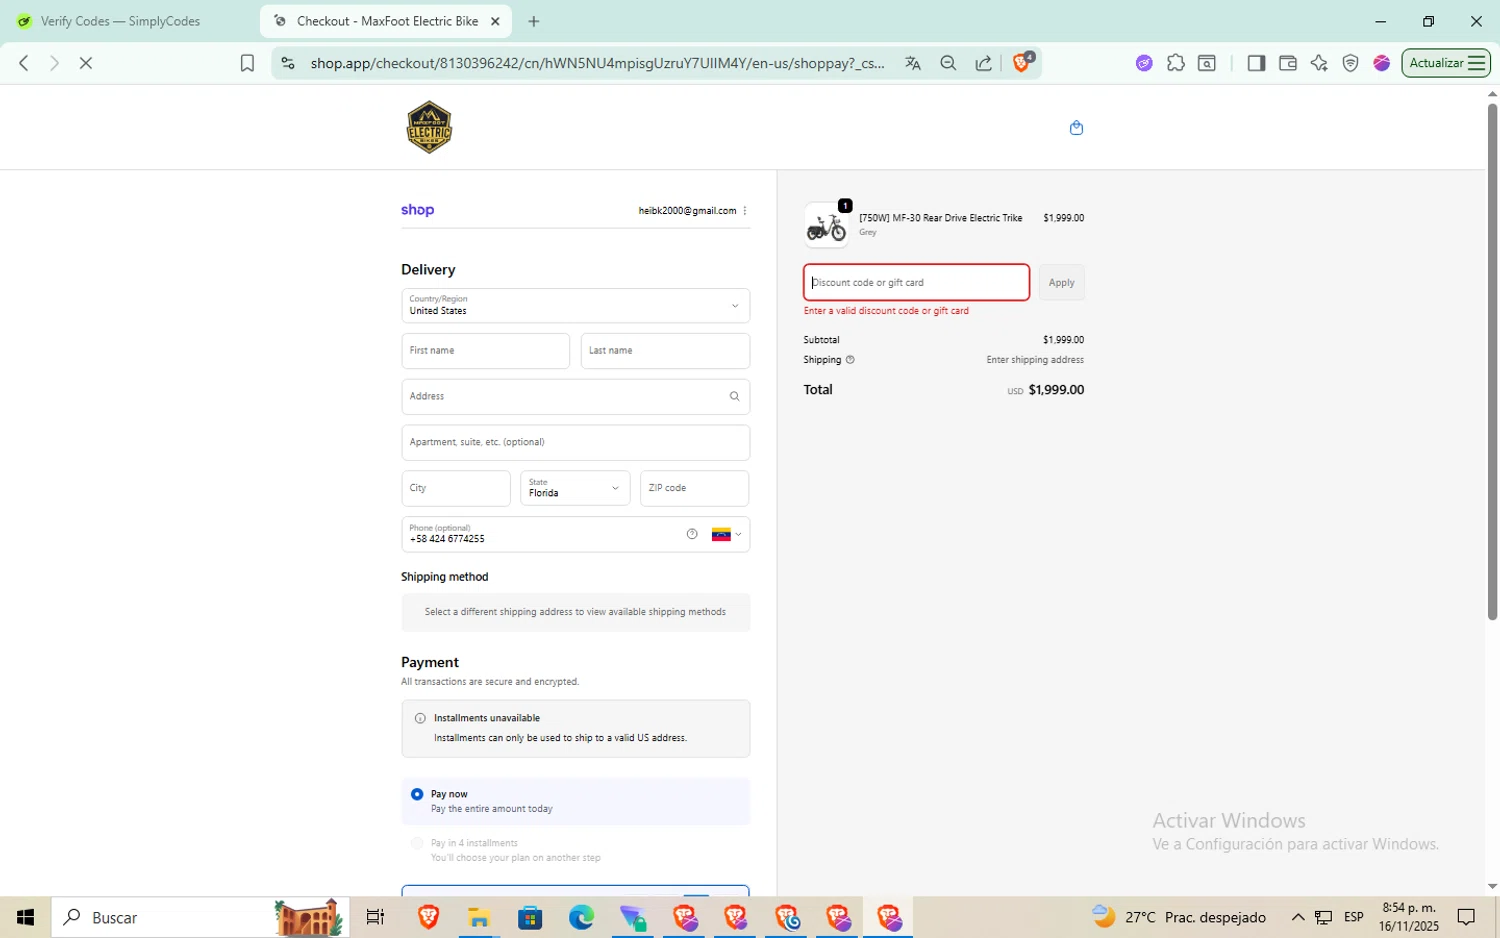Screen dimensions: 1500x938
Task: Click the ZIP code field
Action: tap(695, 488)
